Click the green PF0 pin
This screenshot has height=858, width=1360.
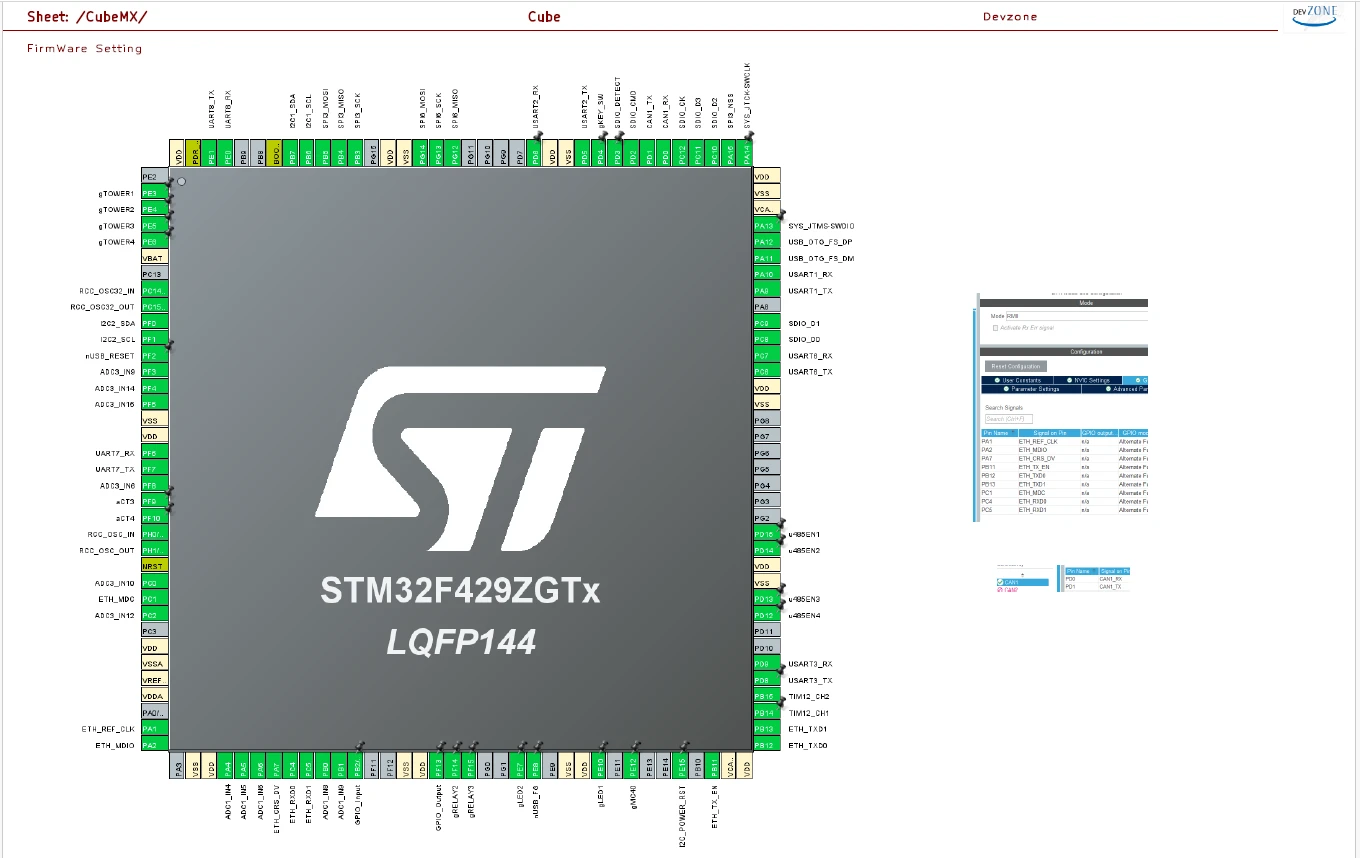(155, 323)
